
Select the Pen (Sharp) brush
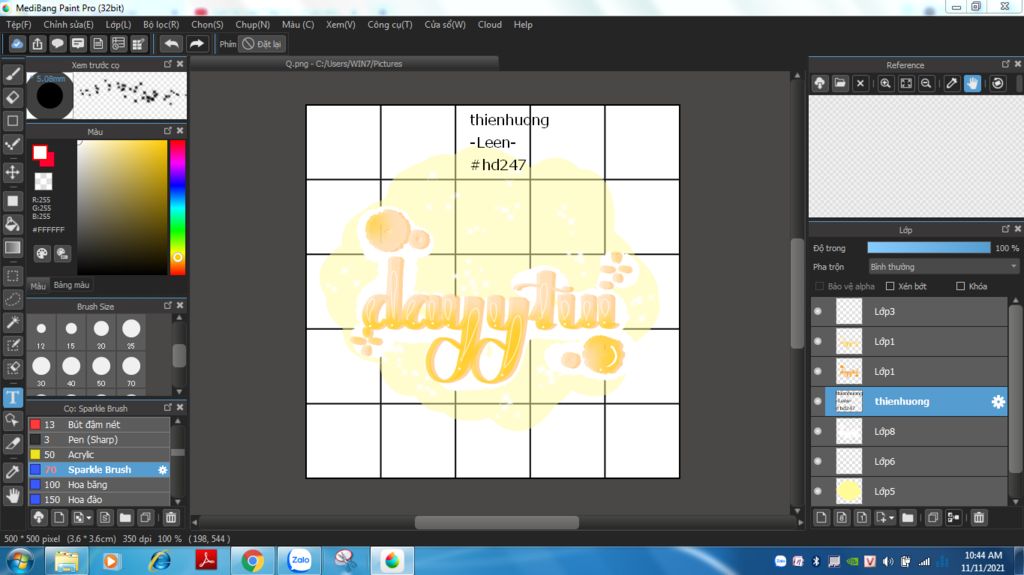(x=99, y=440)
